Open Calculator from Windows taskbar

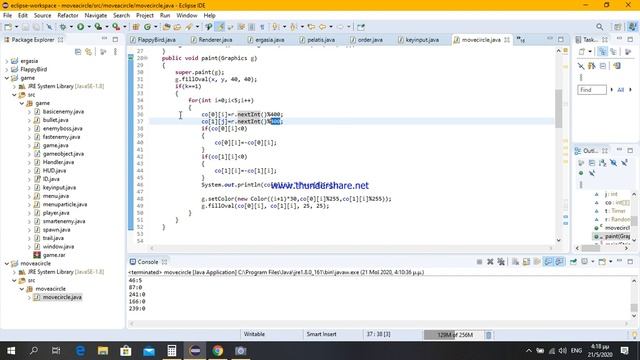(172, 351)
